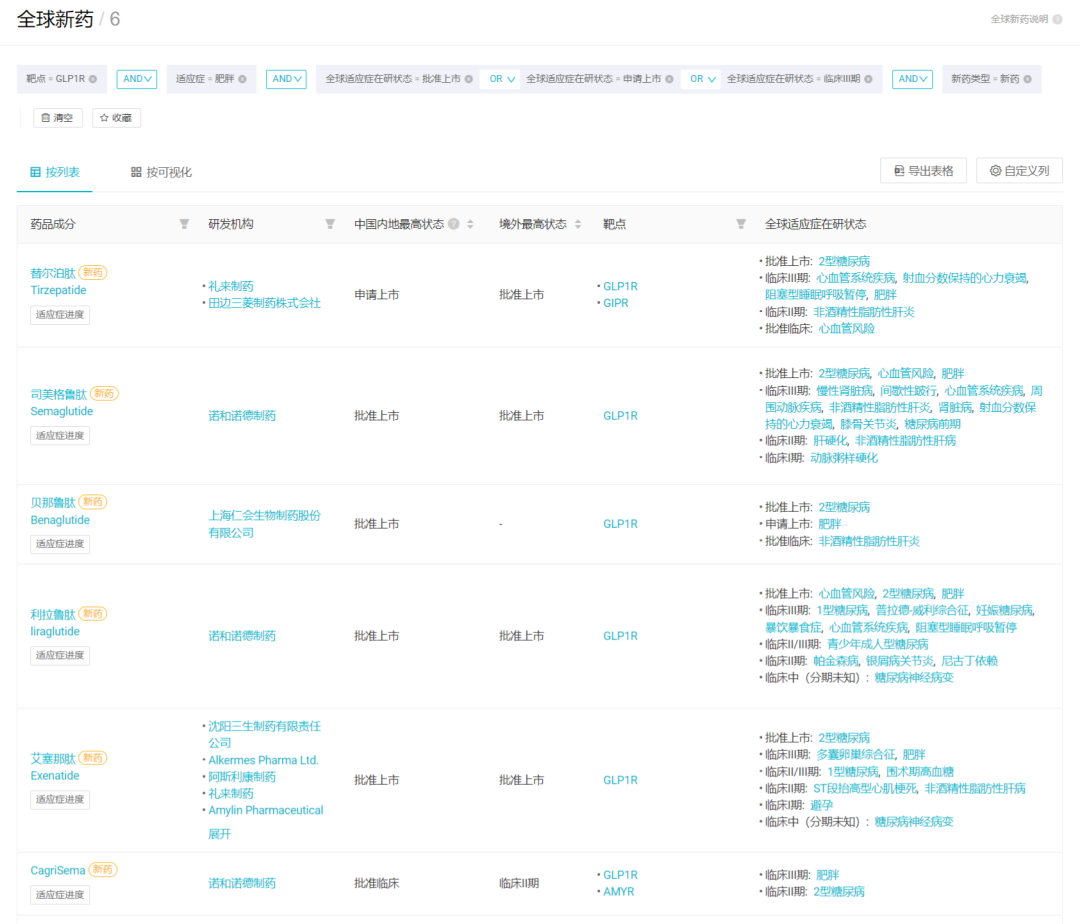1080x924 pixels.
Task: Click info icon beside 中国内地最高状态
Action: (x=453, y=224)
